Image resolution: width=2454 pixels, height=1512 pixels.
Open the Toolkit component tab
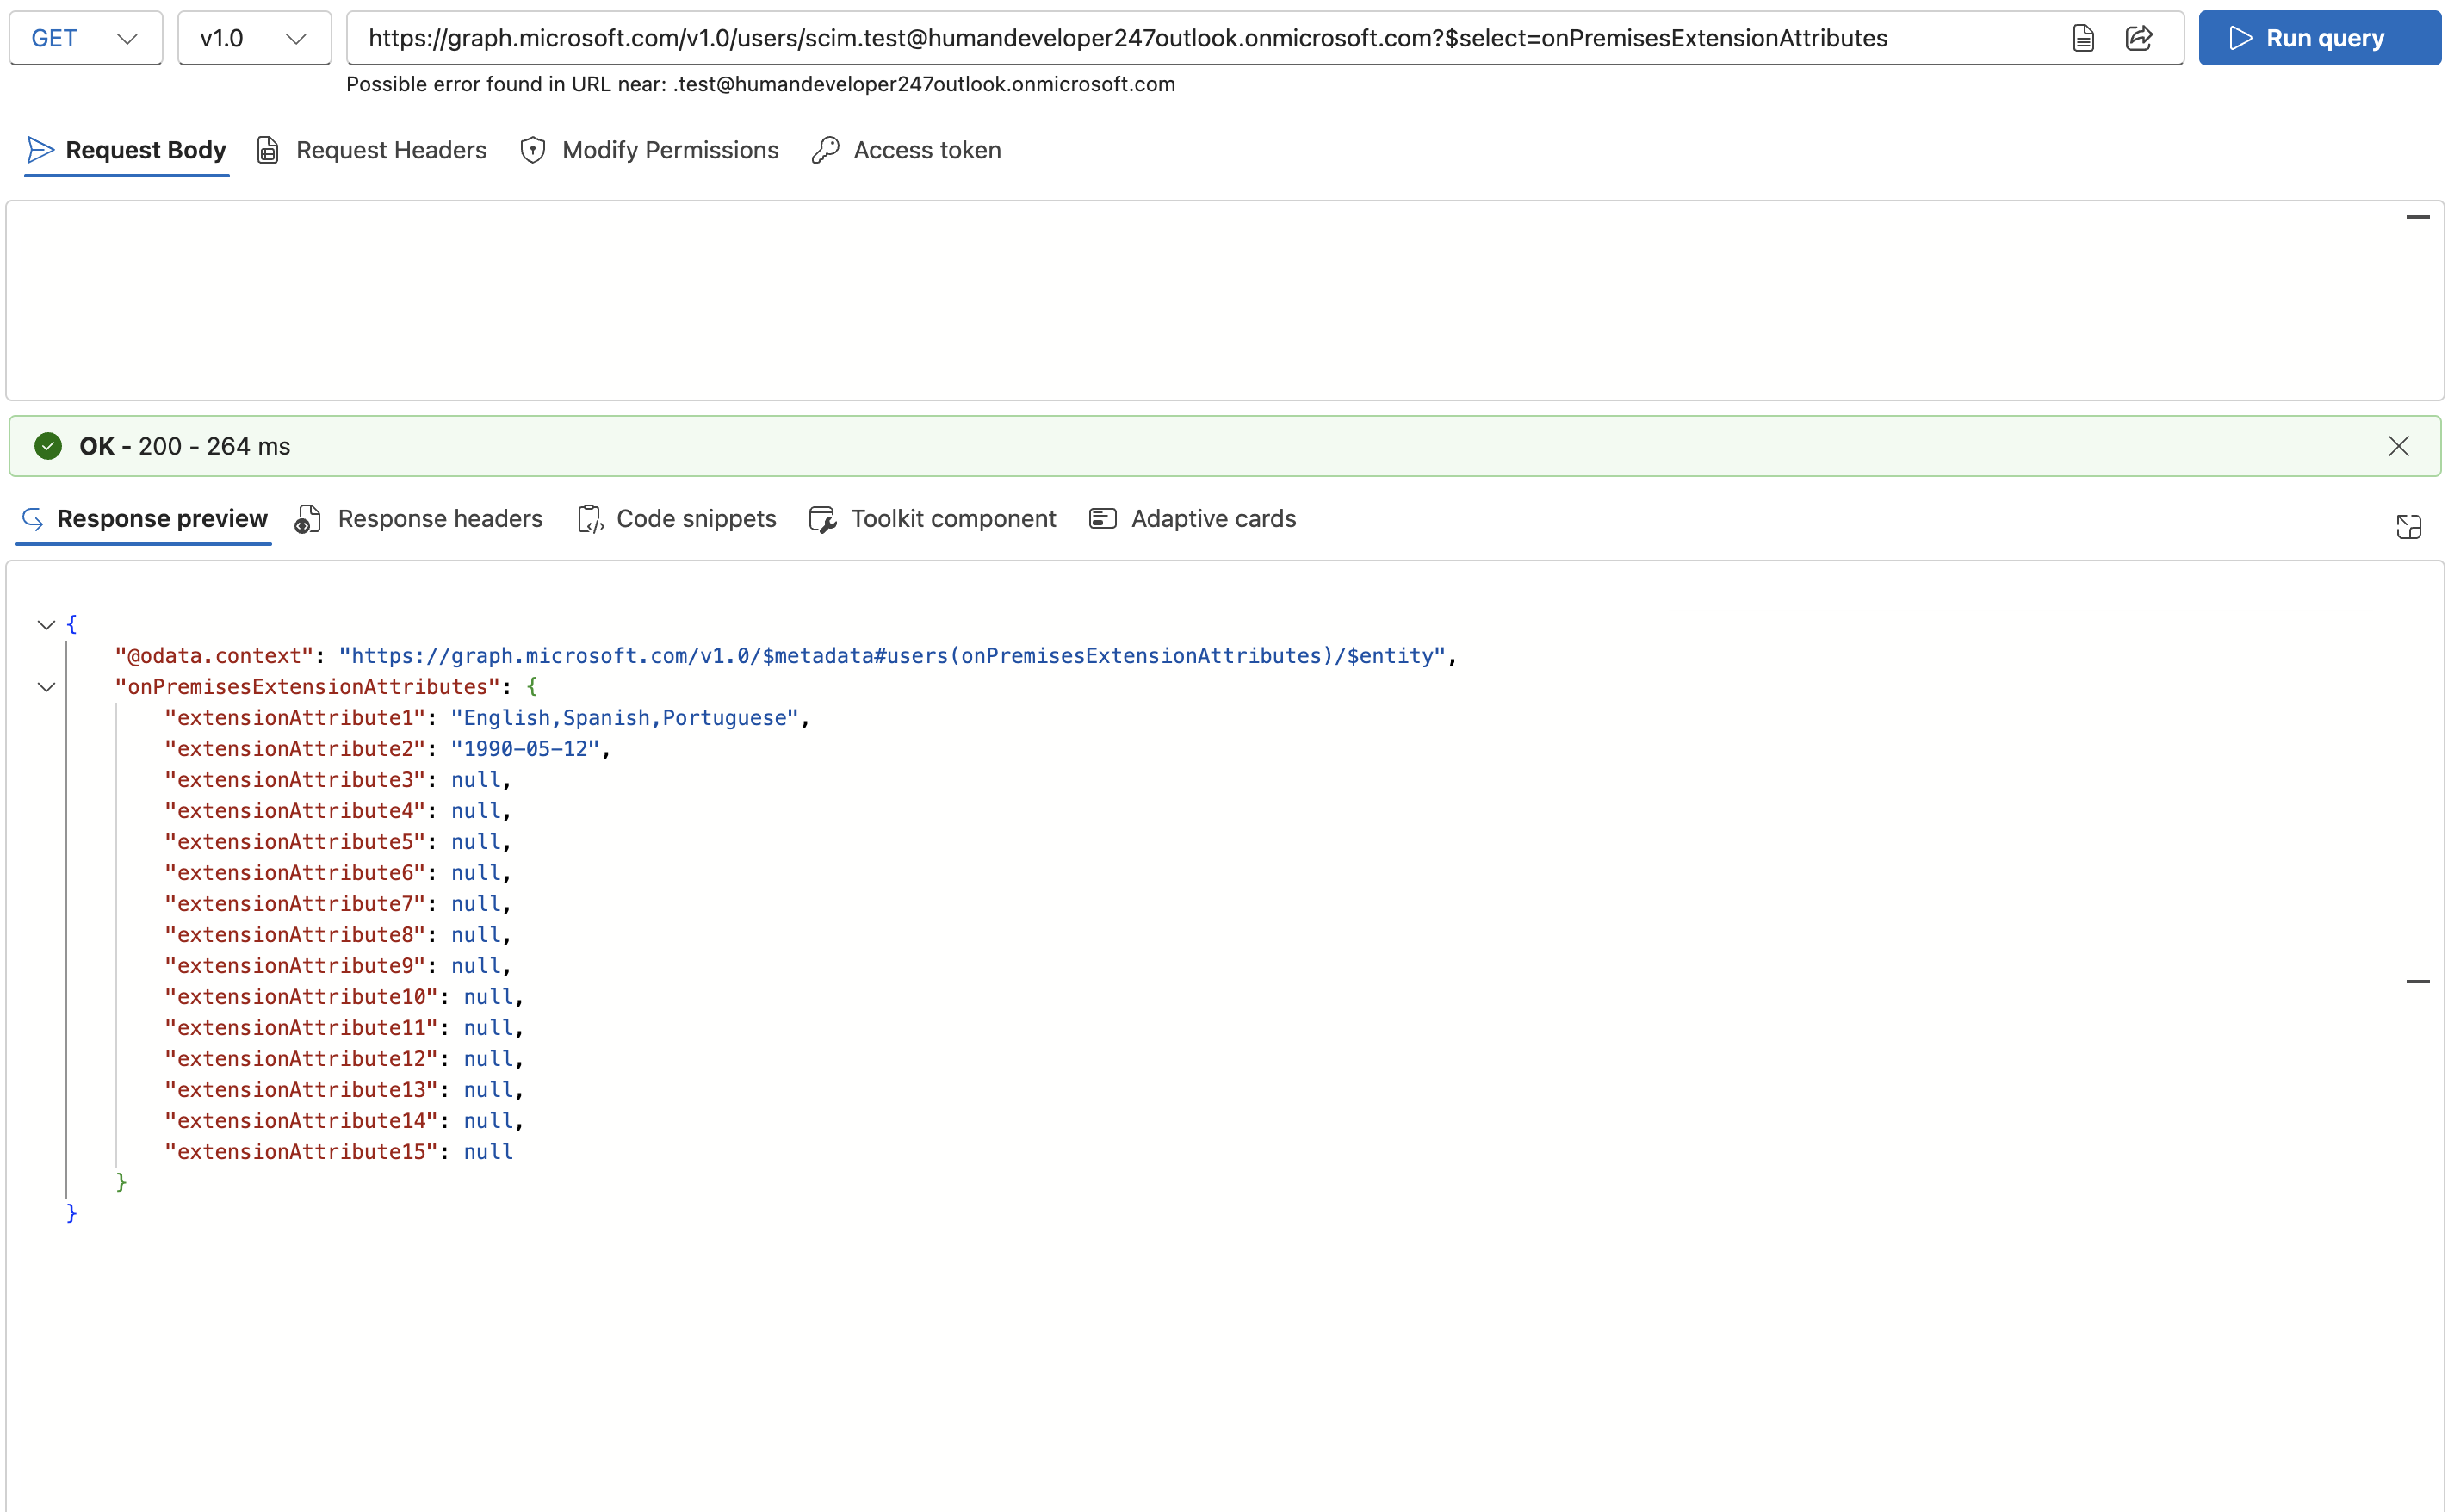coord(932,518)
